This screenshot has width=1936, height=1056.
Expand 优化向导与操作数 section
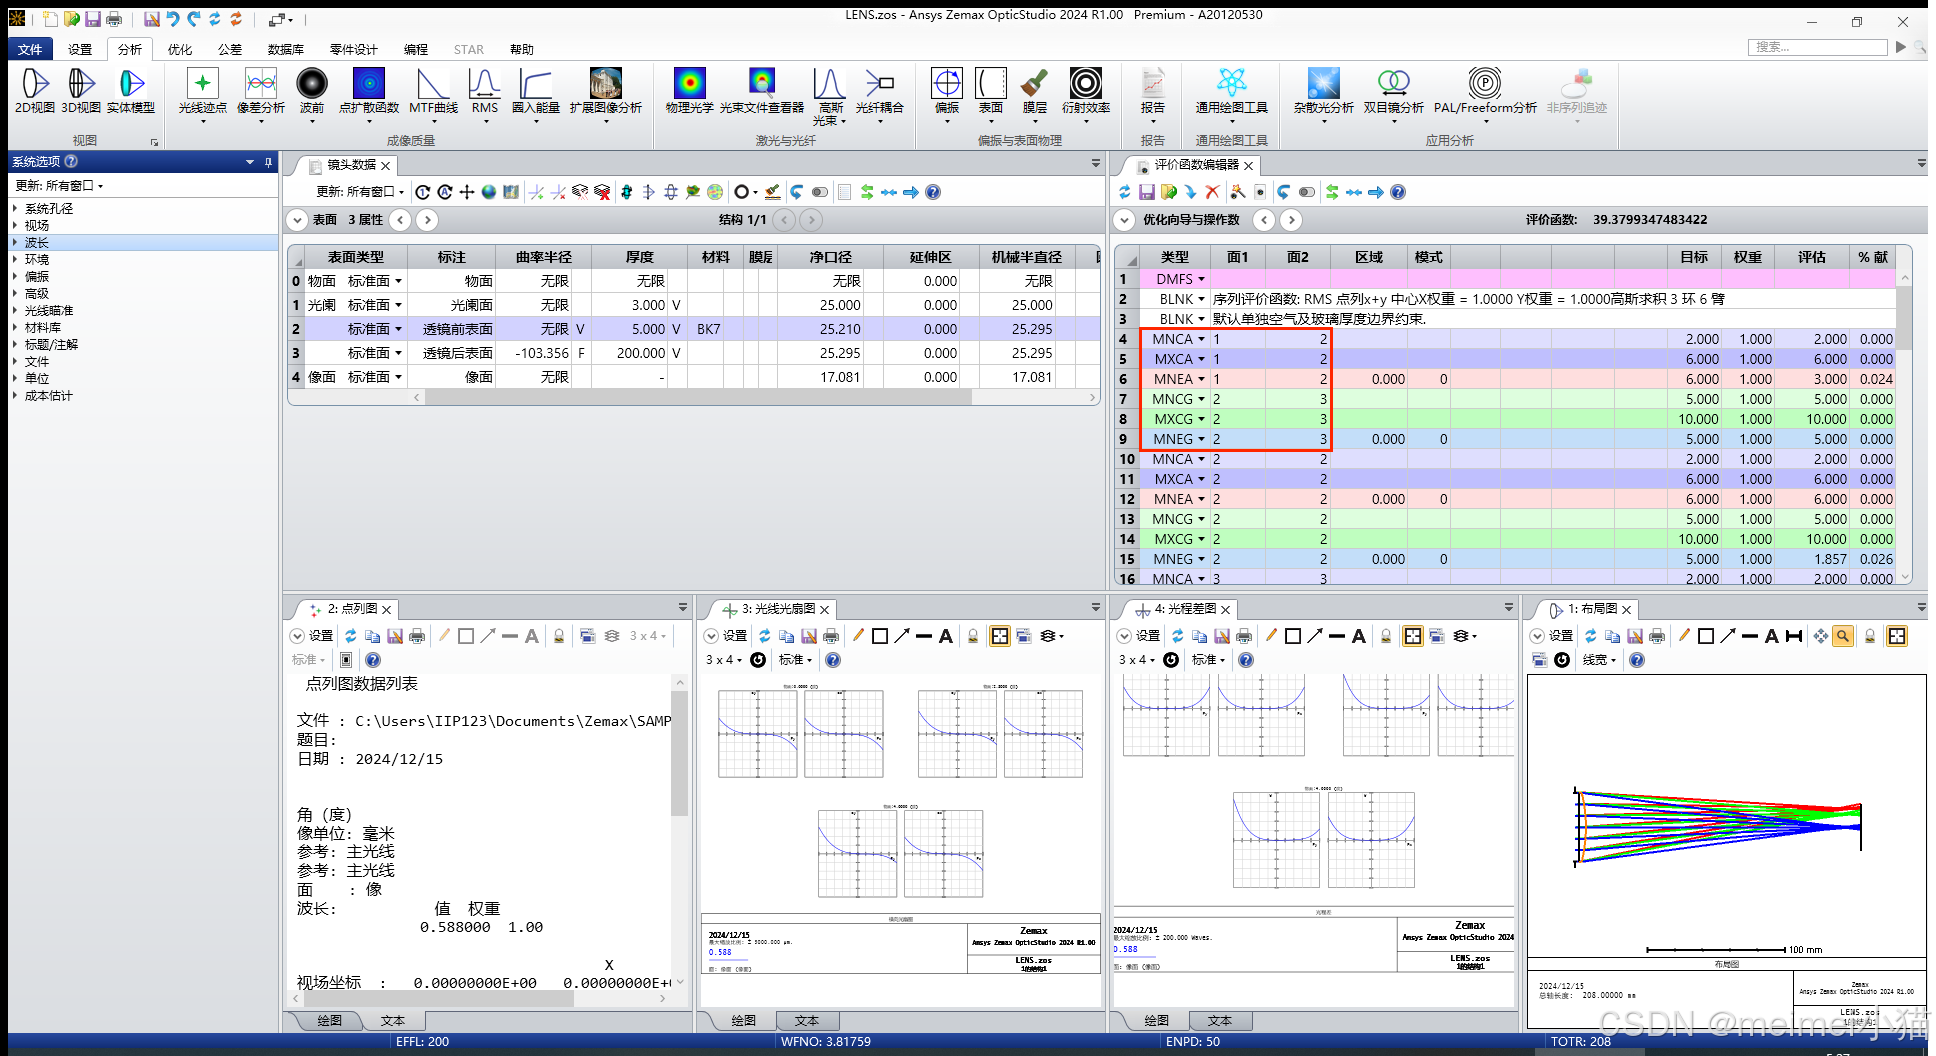(1125, 220)
